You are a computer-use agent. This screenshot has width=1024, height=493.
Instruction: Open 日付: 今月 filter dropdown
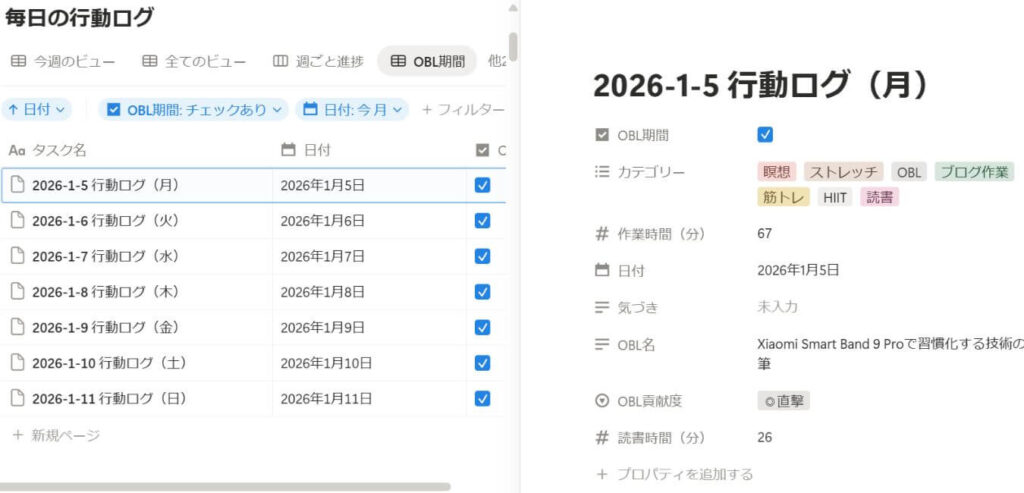[x=352, y=110]
